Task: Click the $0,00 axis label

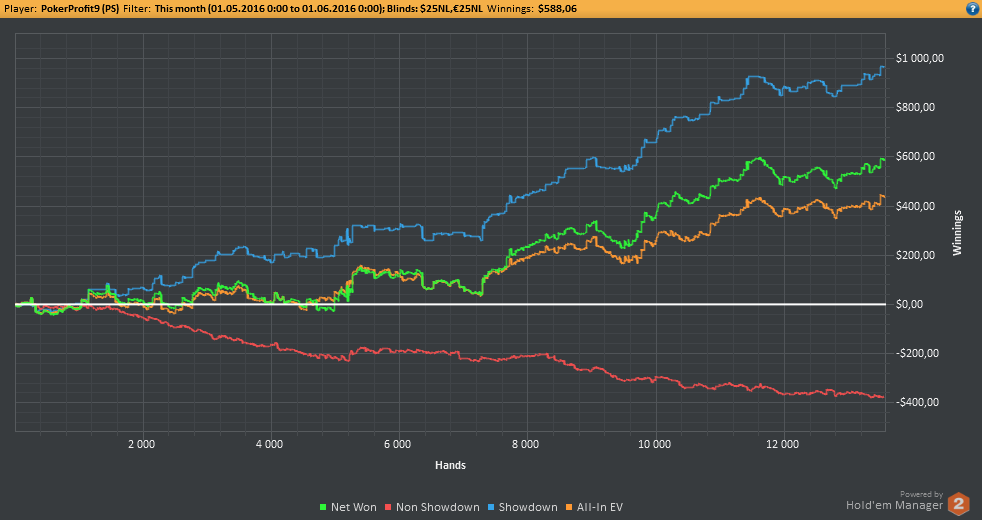Action: (910, 304)
